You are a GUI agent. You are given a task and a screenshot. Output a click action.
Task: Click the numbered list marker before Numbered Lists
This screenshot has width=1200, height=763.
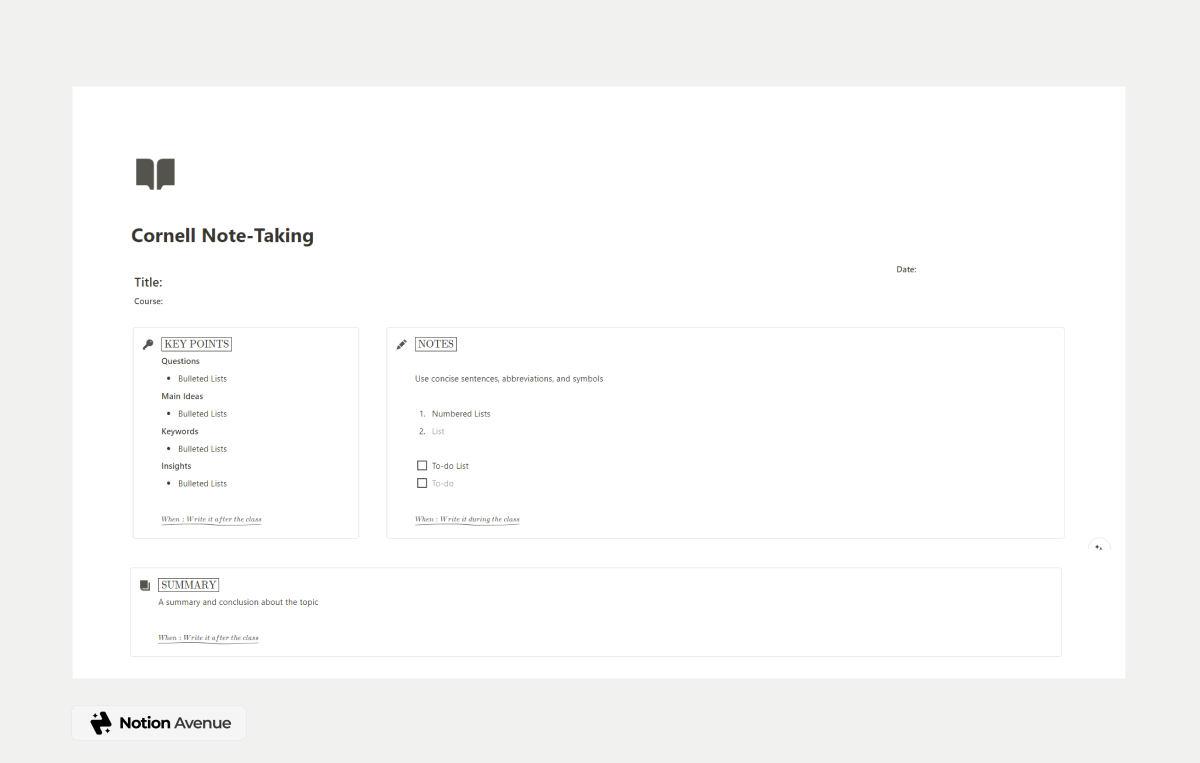421,413
